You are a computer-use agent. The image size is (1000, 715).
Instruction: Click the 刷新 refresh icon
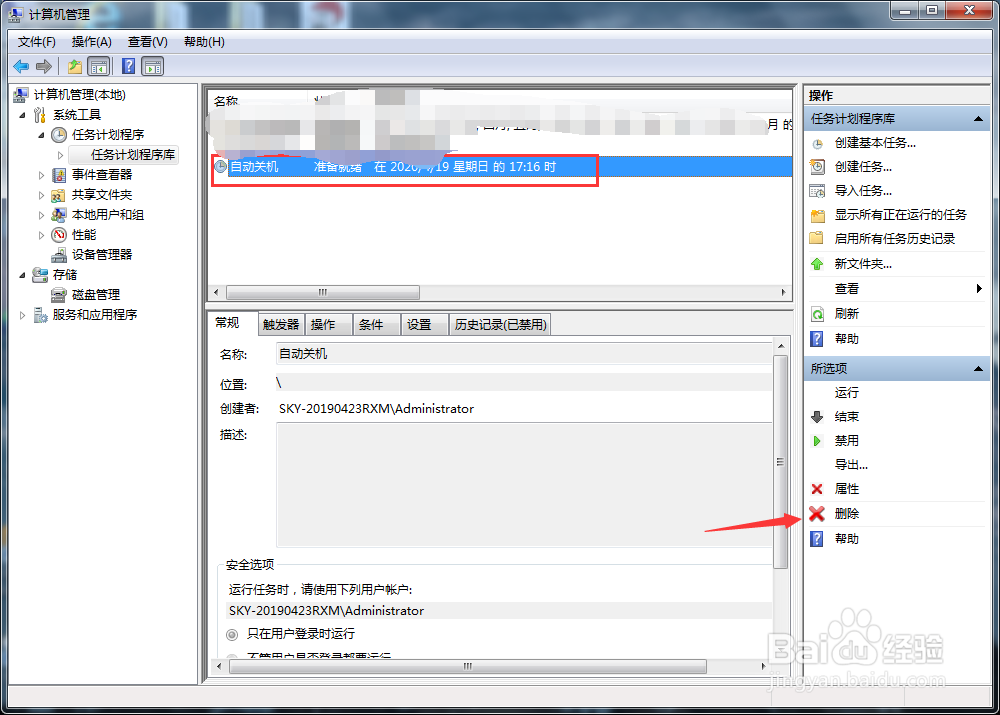[x=818, y=313]
